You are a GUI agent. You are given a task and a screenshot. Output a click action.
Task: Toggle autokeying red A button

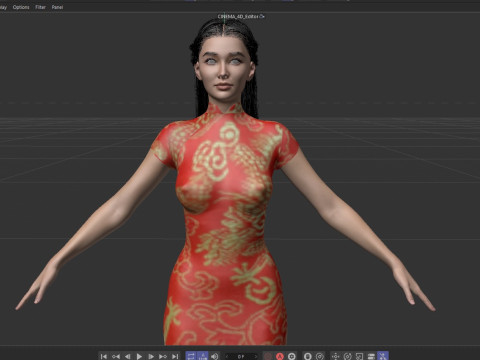pyautogui.click(x=280, y=356)
